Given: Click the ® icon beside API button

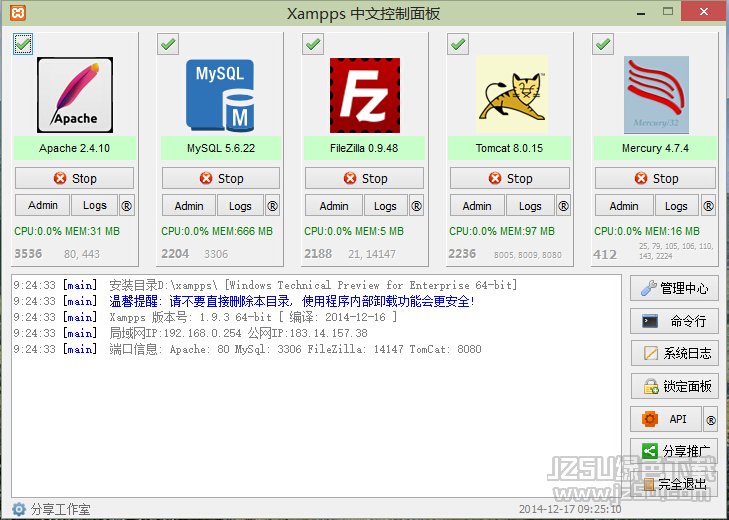Looking at the screenshot, I should coord(710,420).
